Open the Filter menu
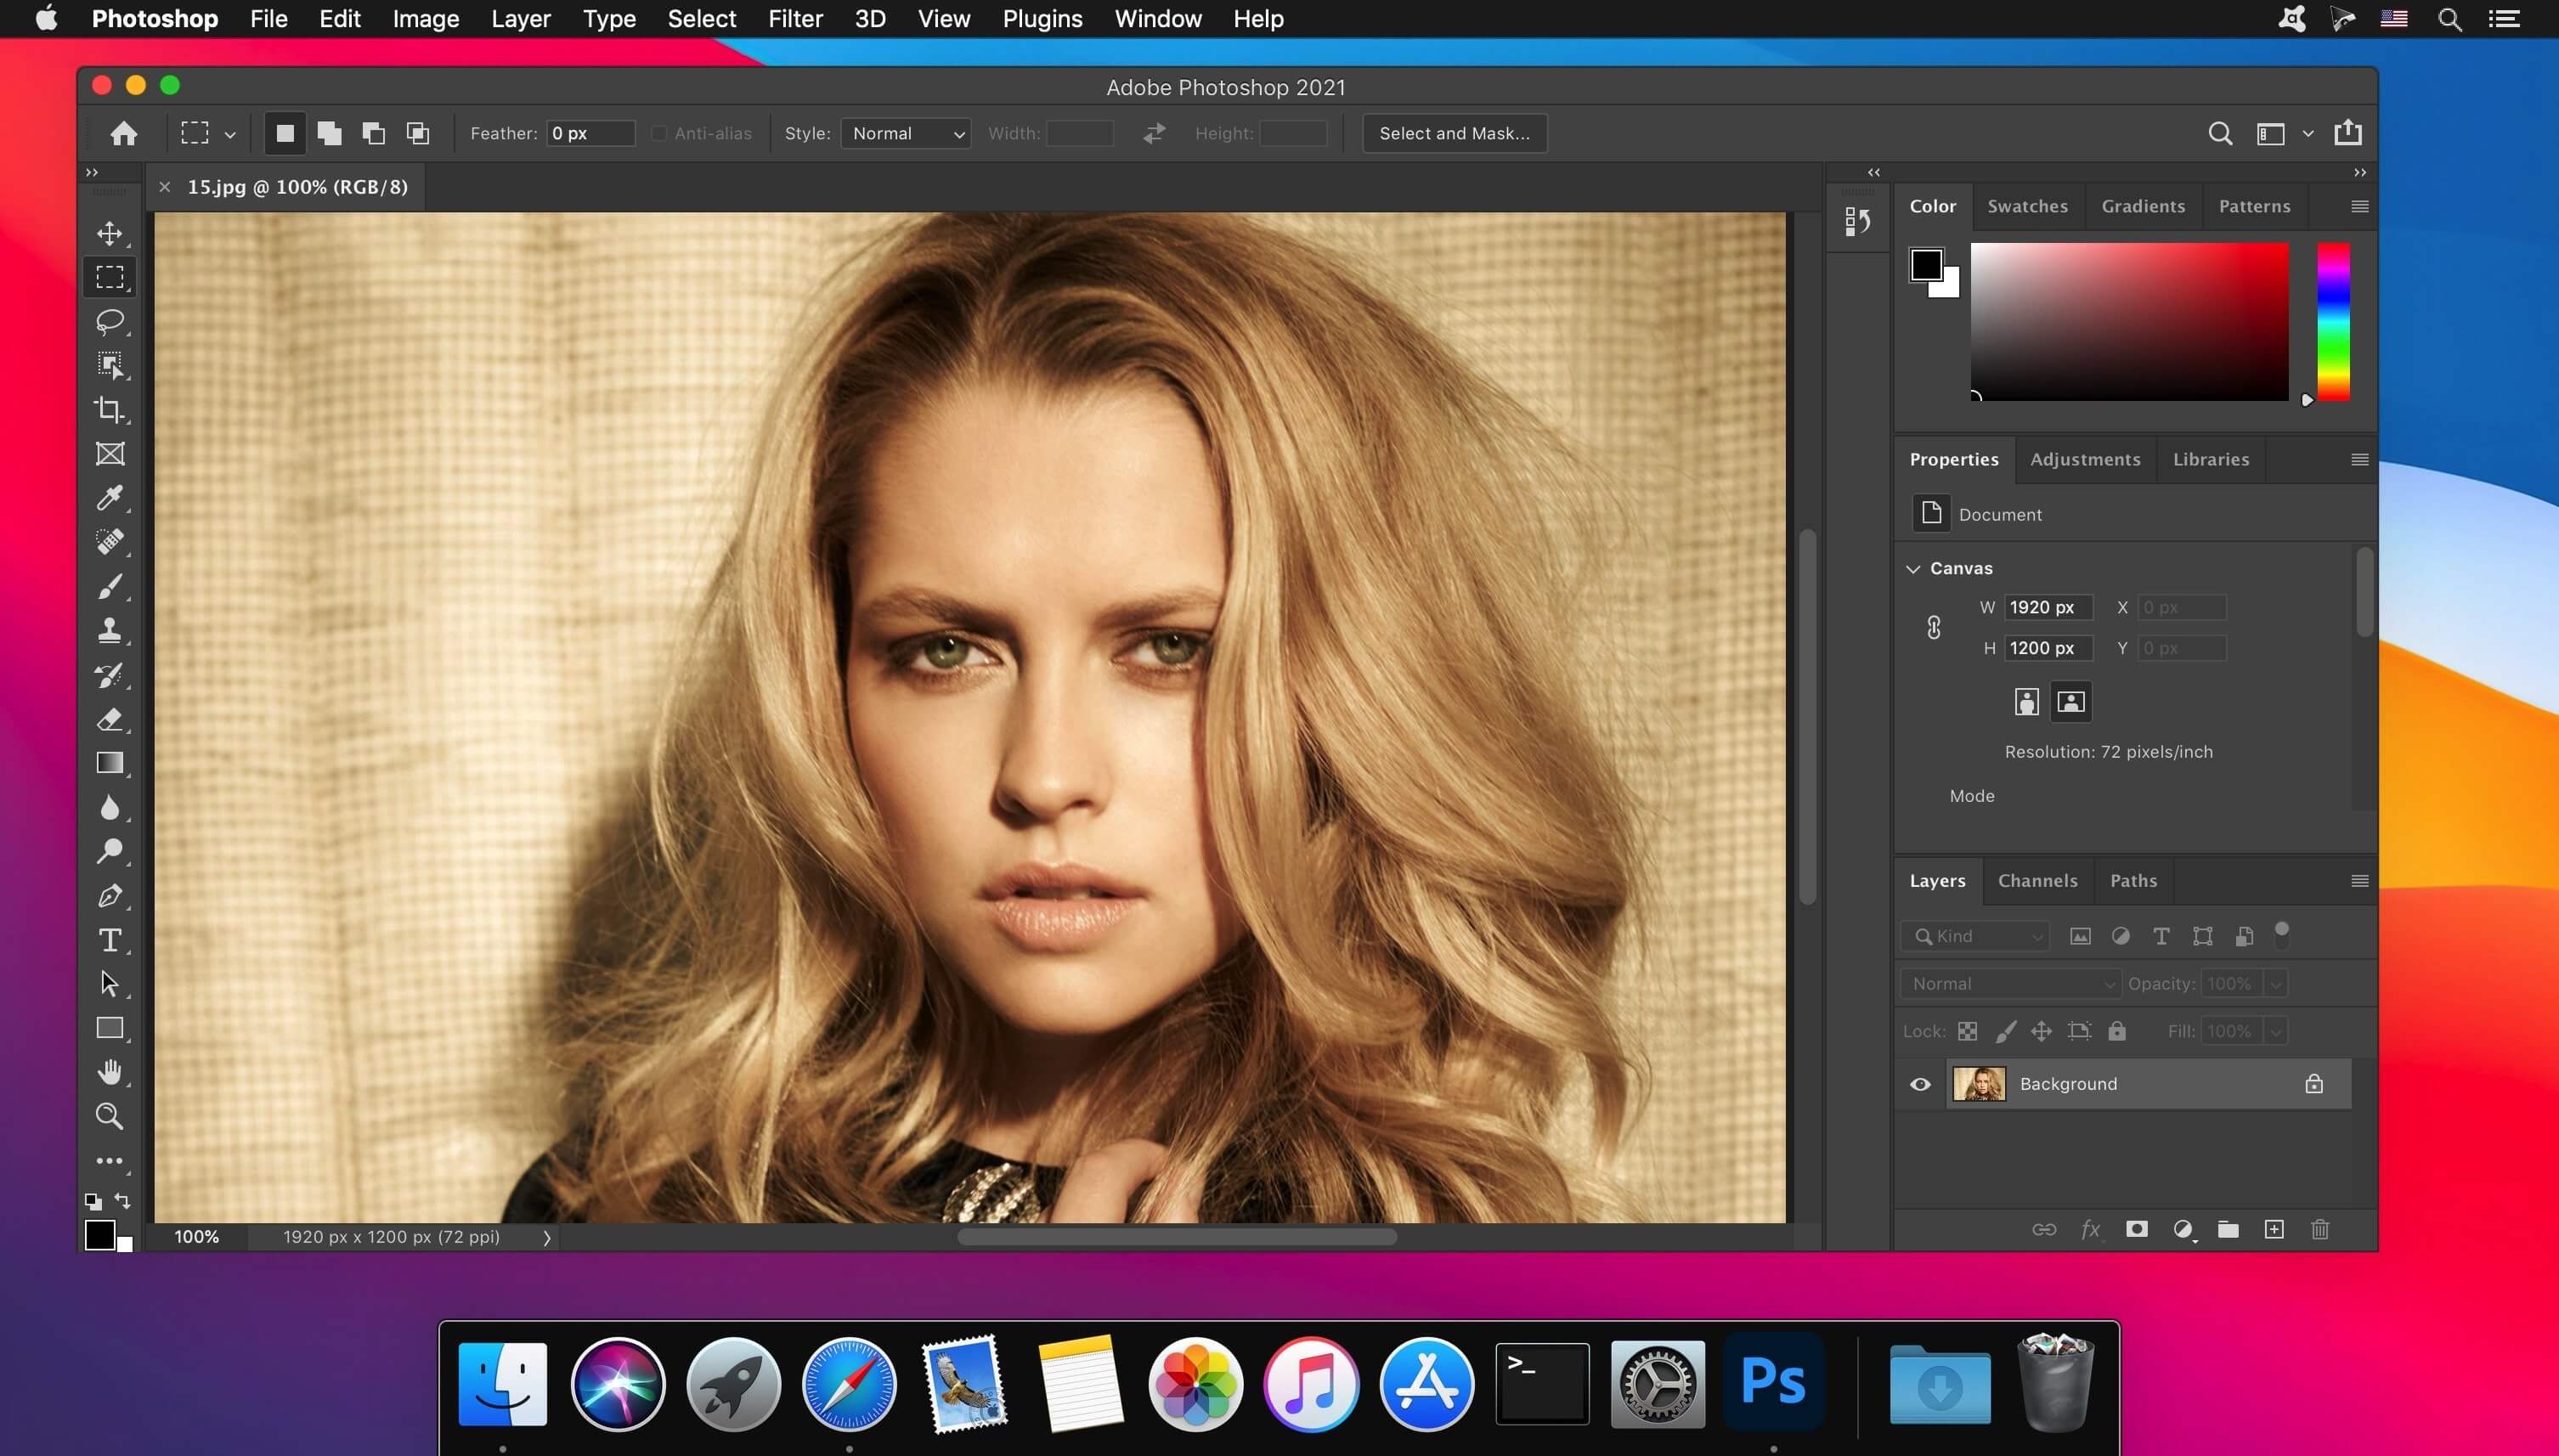 coord(793,18)
